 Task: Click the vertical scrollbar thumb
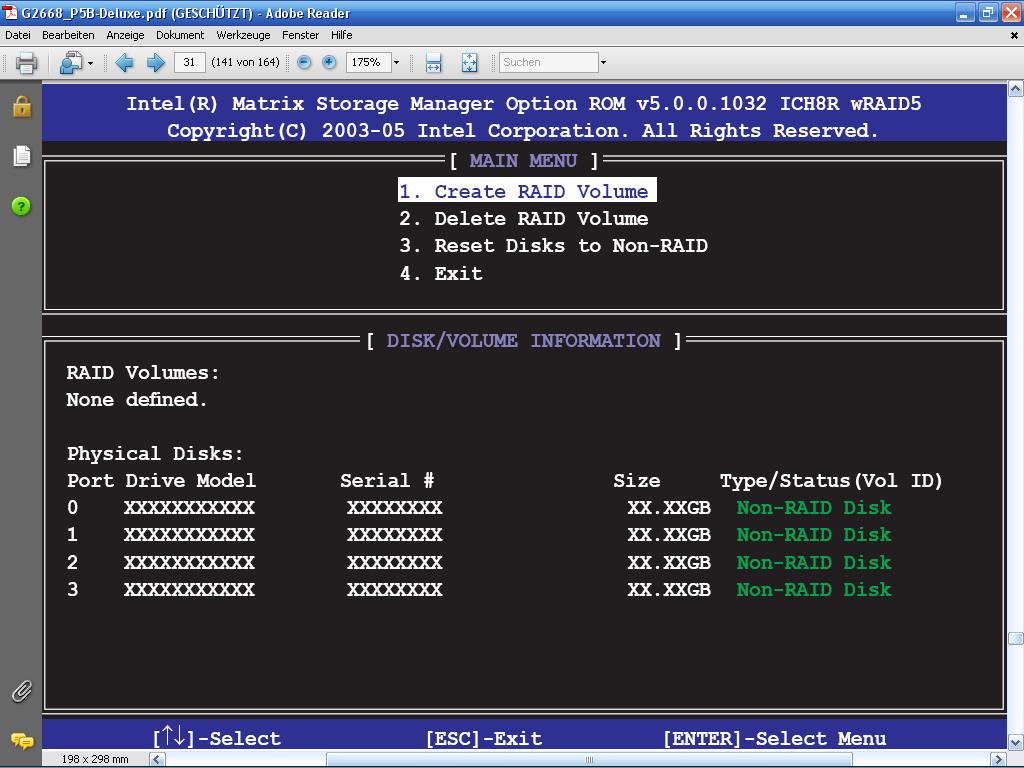[1016, 638]
